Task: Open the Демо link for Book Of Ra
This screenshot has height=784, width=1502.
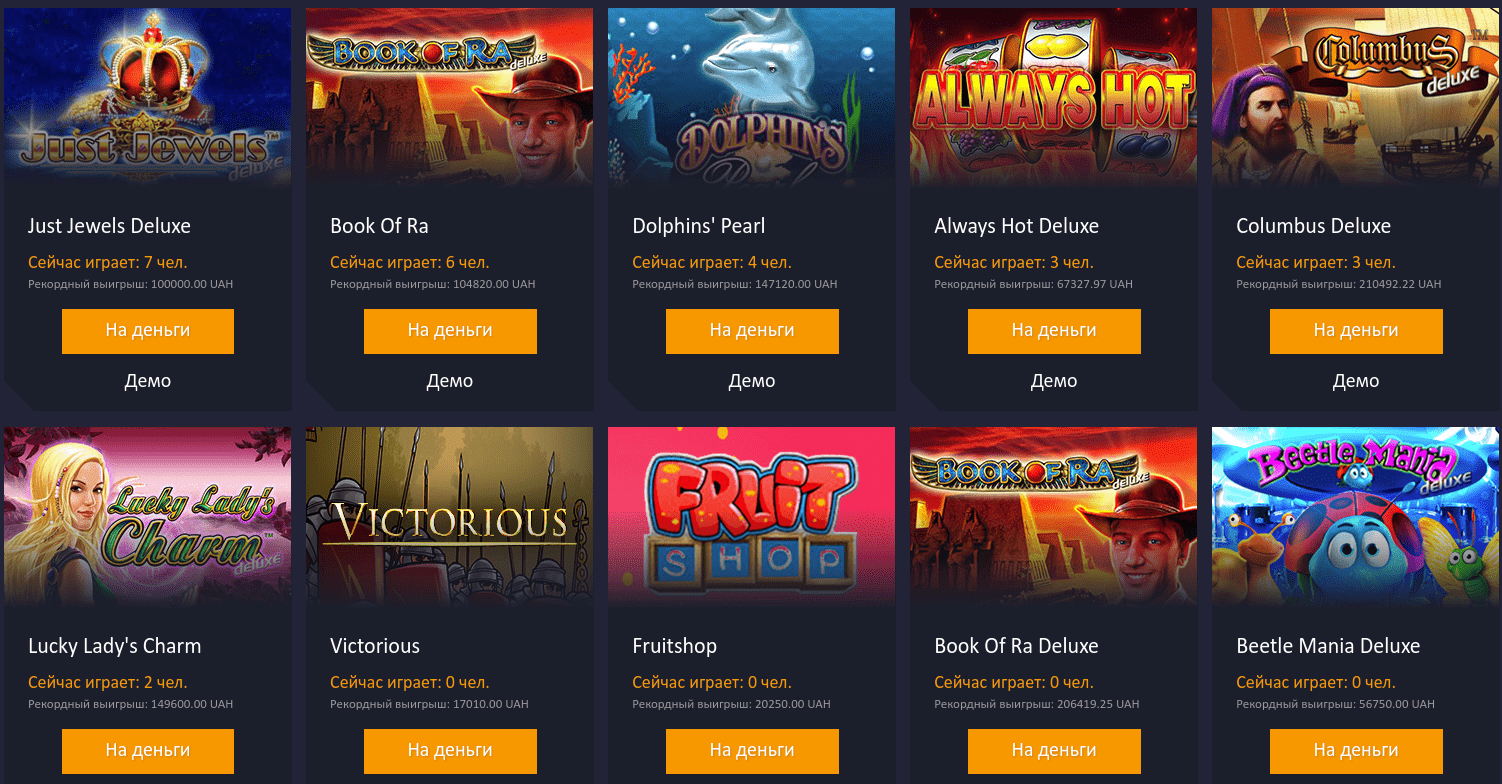Action: tap(450, 381)
